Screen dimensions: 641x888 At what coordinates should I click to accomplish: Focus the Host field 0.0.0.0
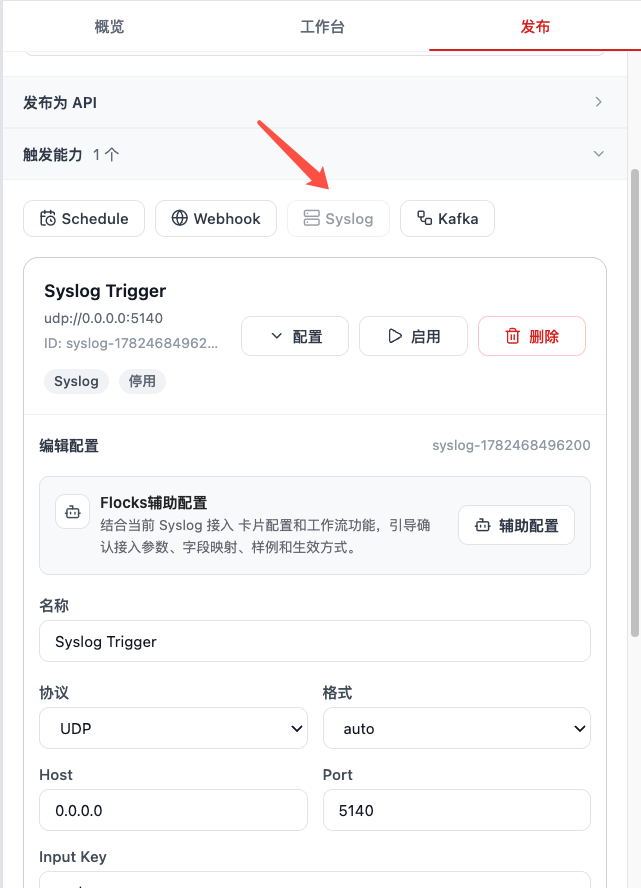(173, 810)
